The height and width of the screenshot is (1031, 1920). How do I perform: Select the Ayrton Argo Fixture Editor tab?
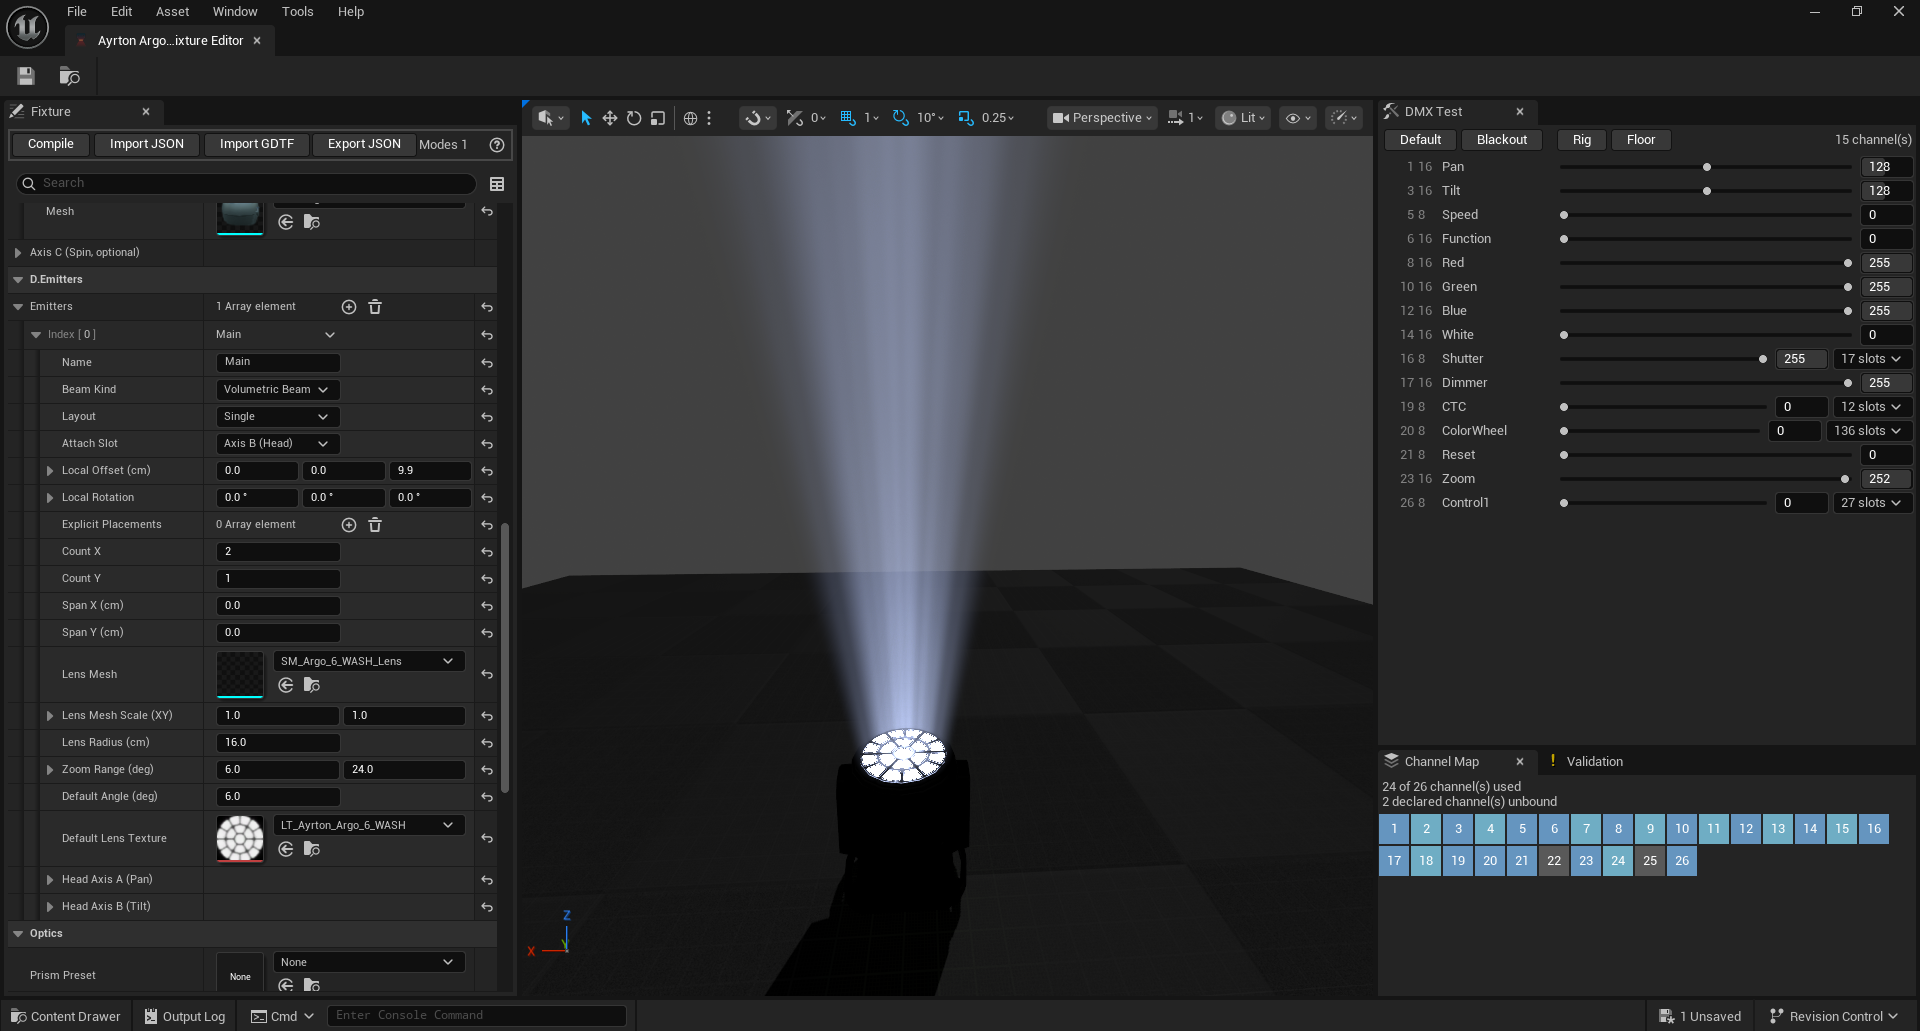pos(170,41)
